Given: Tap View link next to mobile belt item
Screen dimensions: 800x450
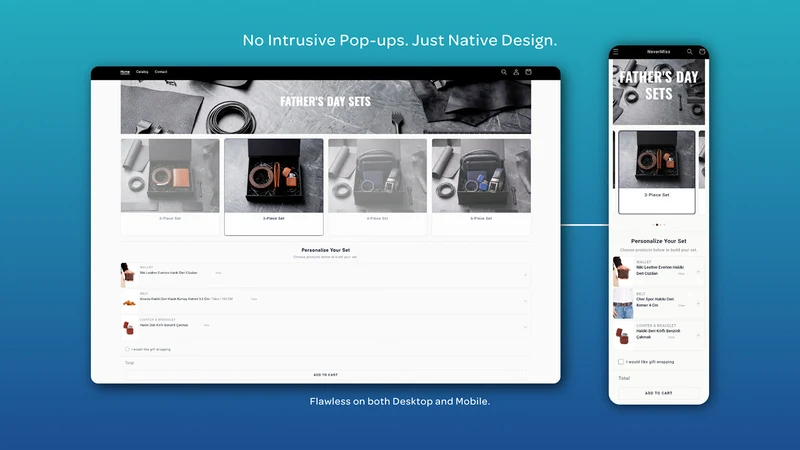Looking at the screenshot, I should 682,306.
